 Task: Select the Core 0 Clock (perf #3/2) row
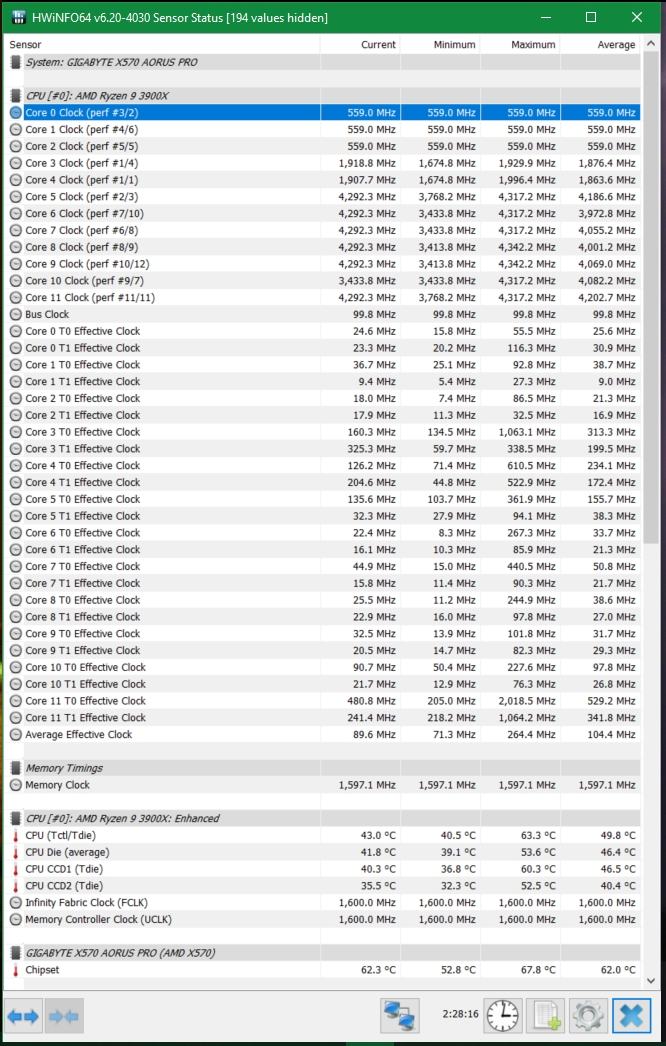[82, 113]
